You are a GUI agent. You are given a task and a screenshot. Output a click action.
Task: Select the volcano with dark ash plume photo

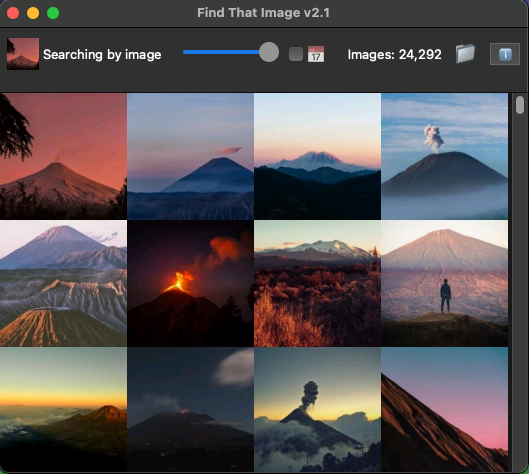click(317, 410)
